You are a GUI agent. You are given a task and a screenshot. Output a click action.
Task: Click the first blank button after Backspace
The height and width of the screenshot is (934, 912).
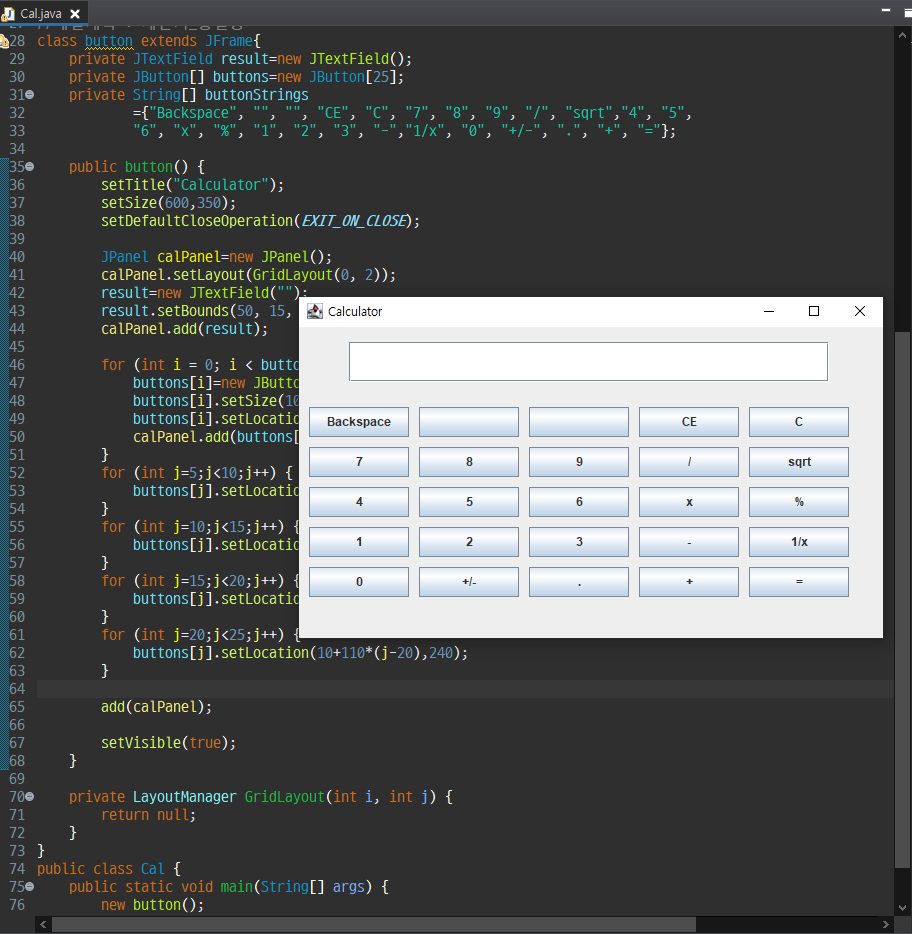point(469,422)
